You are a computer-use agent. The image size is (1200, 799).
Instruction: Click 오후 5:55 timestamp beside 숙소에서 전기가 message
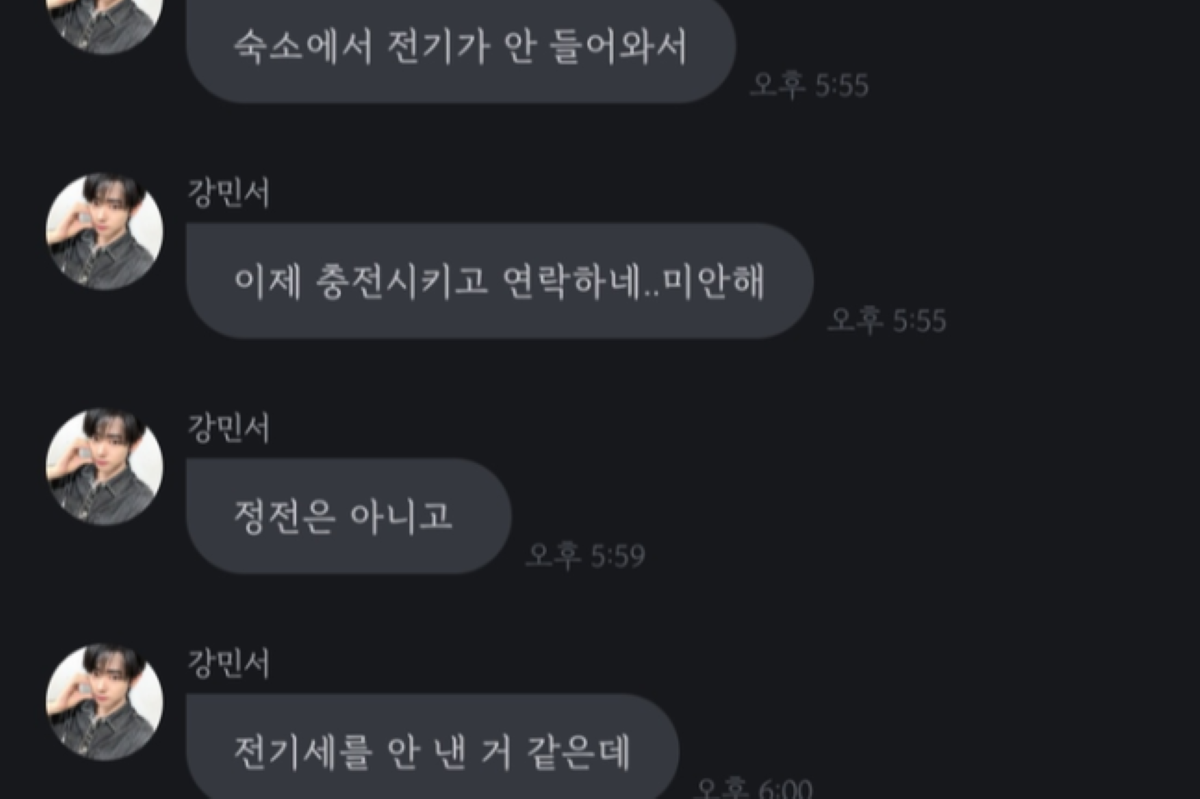[810, 85]
